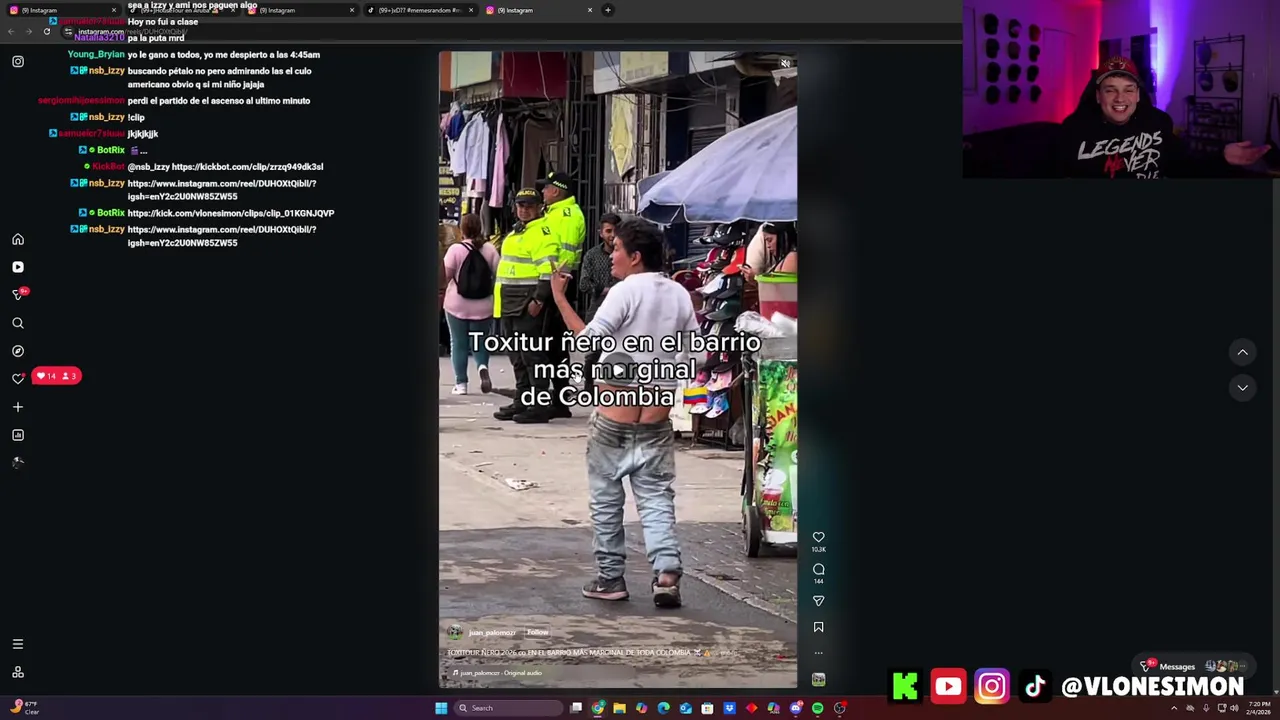Like the reel with the heart icon

(x=818, y=537)
